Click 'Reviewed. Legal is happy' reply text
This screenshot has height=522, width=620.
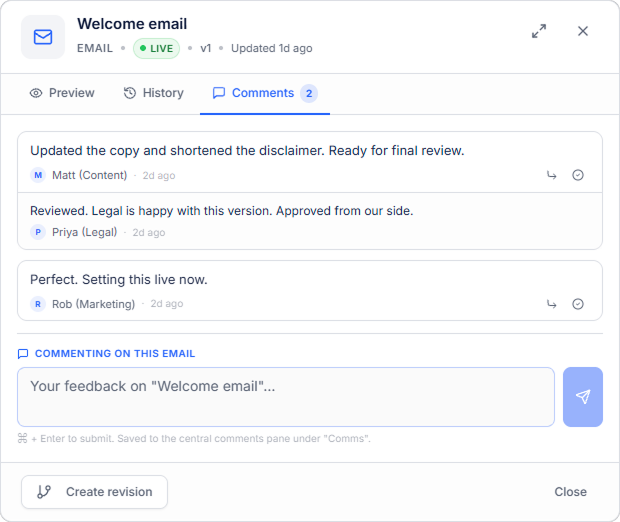point(221,211)
